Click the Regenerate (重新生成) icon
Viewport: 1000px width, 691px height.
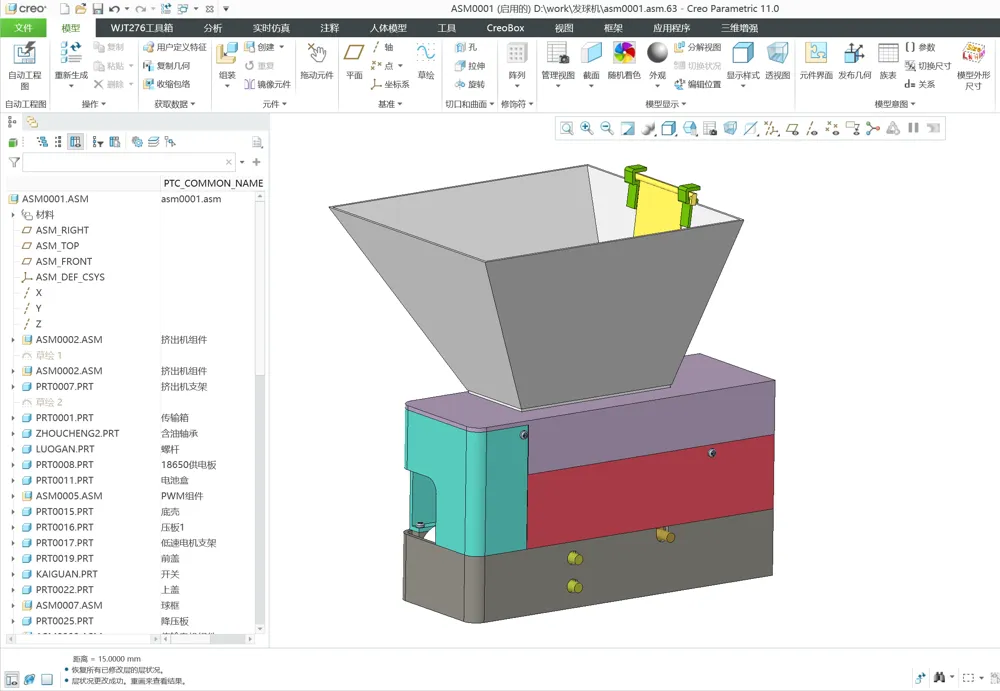click(x=71, y=53)
